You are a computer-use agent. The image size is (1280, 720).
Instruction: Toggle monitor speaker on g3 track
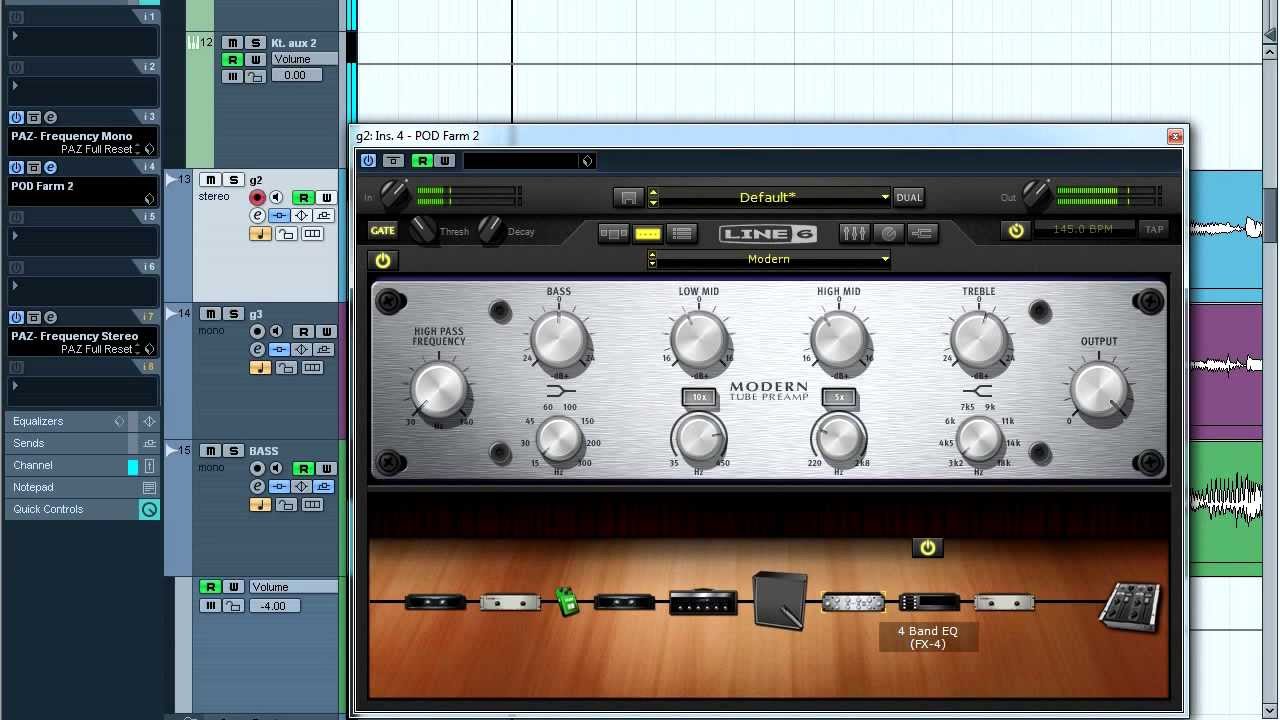point(277,332)
